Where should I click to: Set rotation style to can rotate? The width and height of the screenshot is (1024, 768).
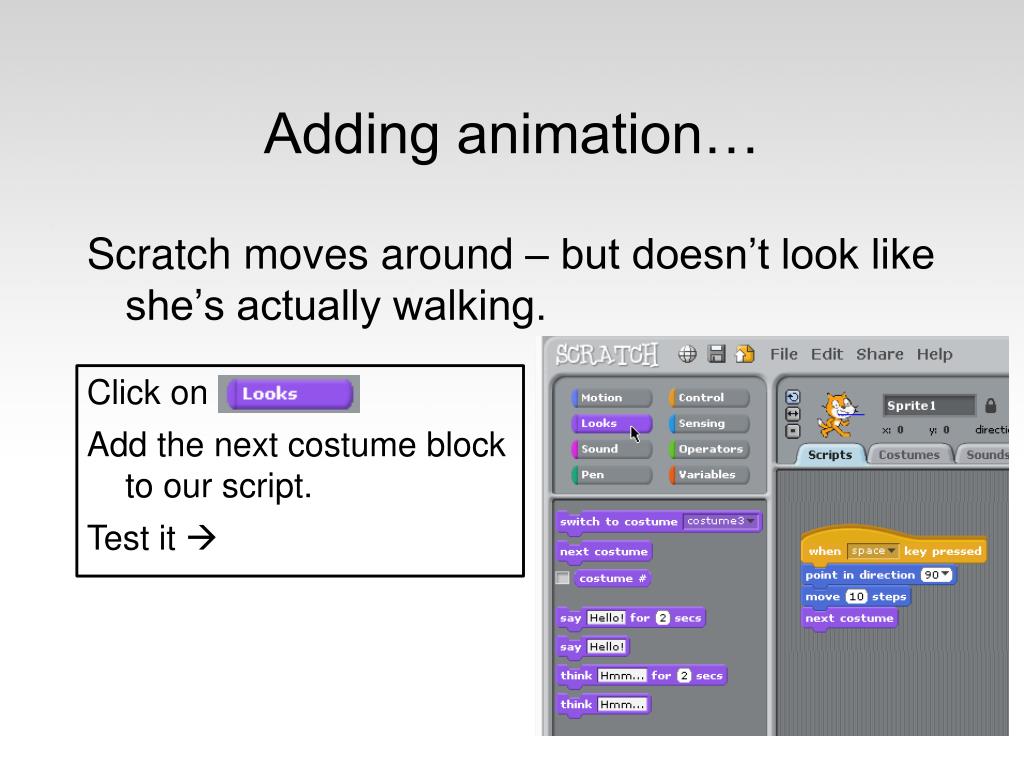(x=792, y=397)
